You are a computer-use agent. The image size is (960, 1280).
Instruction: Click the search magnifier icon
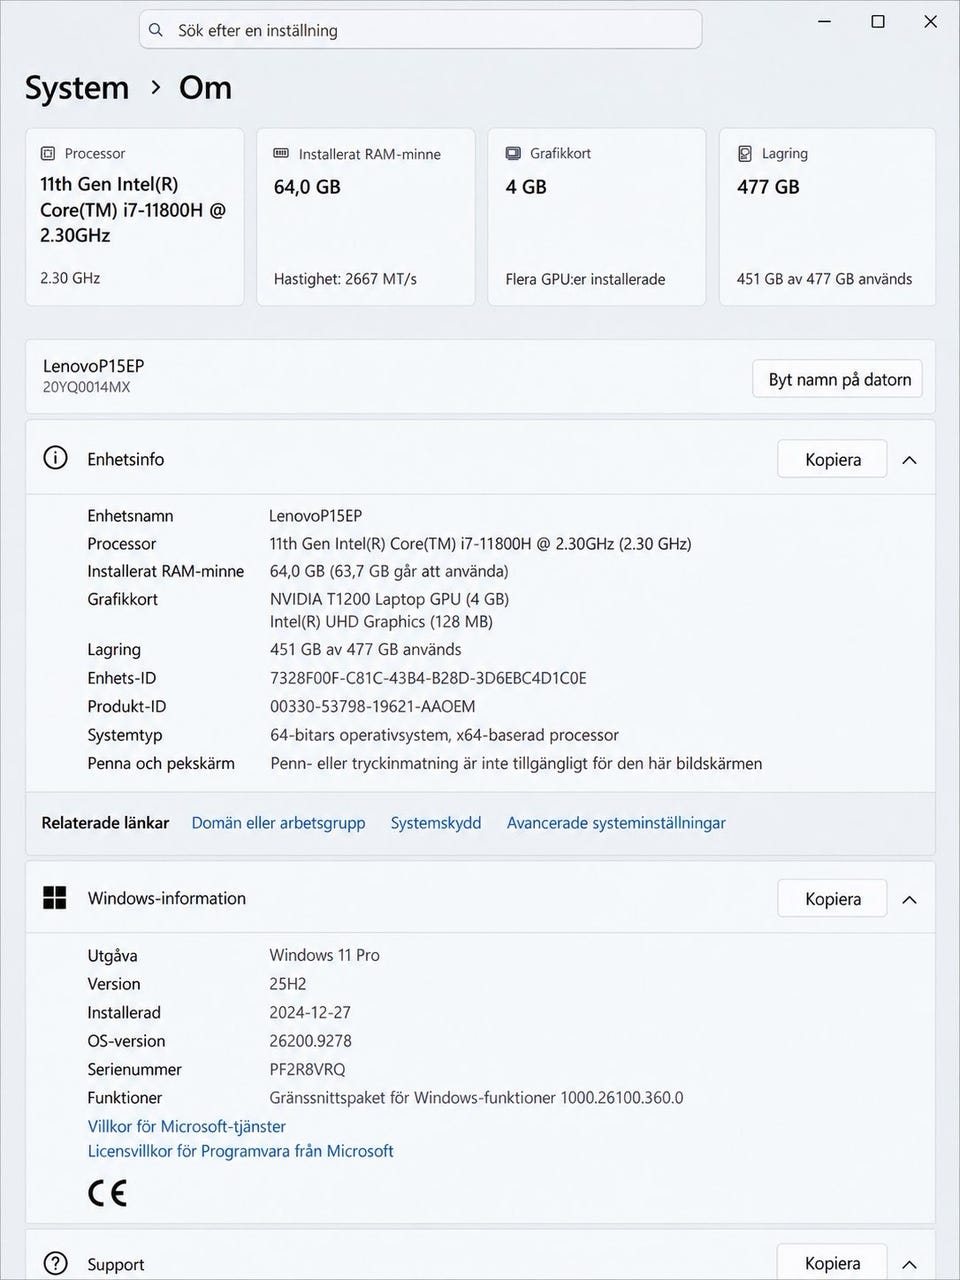[x=156, y=30]
